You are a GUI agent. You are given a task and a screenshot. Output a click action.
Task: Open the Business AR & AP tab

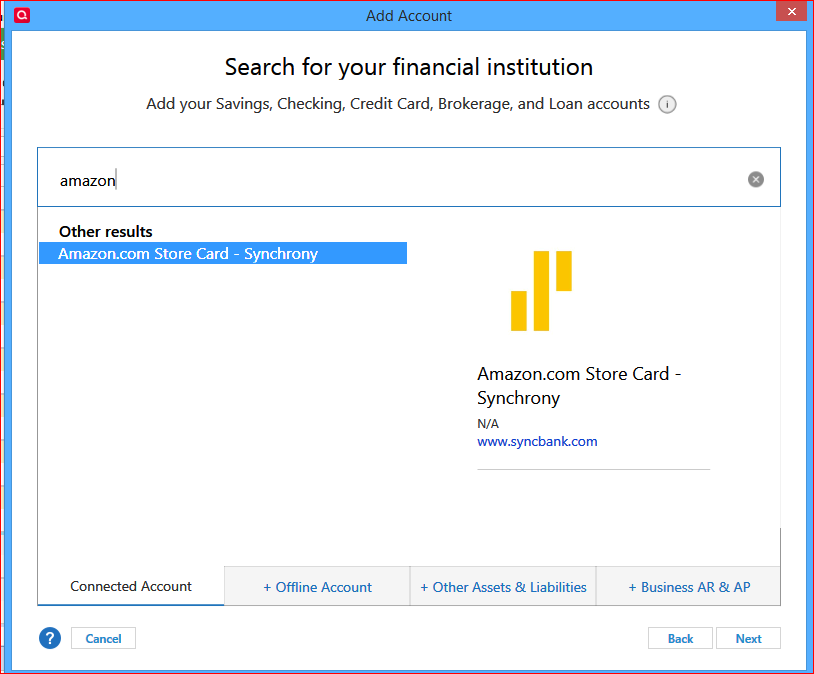coord(689,587)
